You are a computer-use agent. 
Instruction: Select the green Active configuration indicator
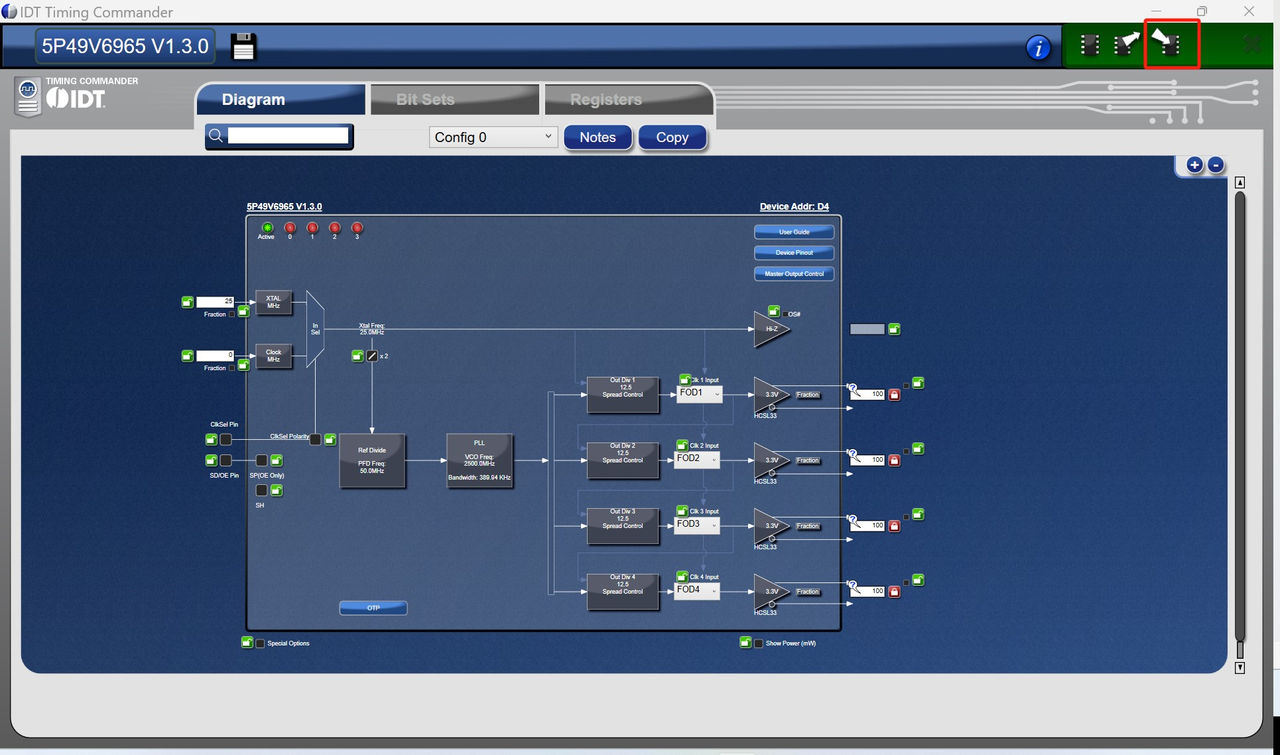tap(267, 228)
